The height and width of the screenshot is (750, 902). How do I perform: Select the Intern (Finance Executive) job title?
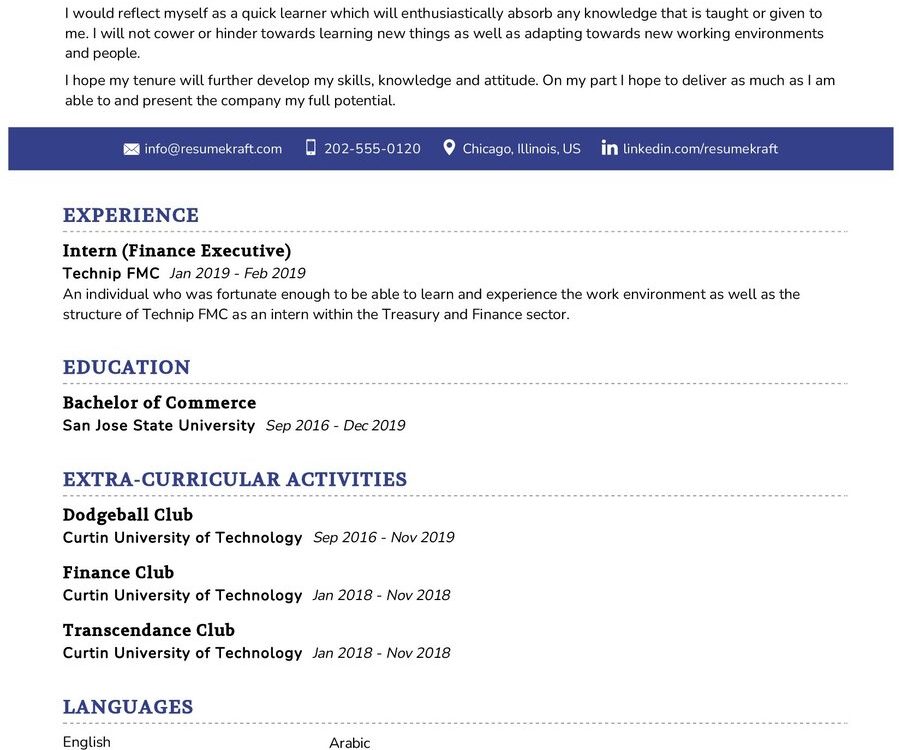point(177,250)
